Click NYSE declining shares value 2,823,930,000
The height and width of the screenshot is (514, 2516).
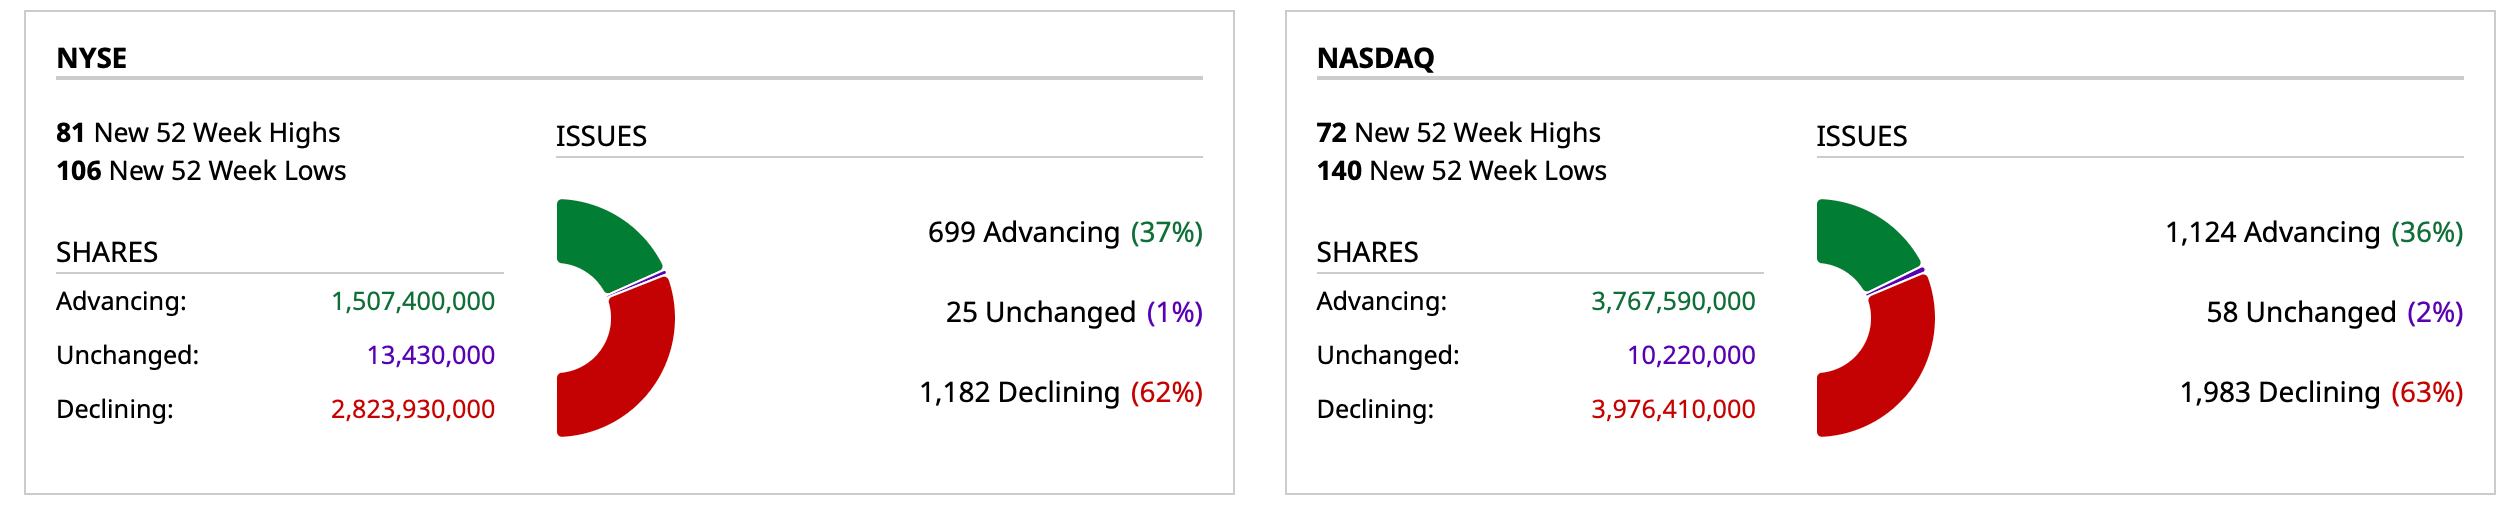pos(413,409)
